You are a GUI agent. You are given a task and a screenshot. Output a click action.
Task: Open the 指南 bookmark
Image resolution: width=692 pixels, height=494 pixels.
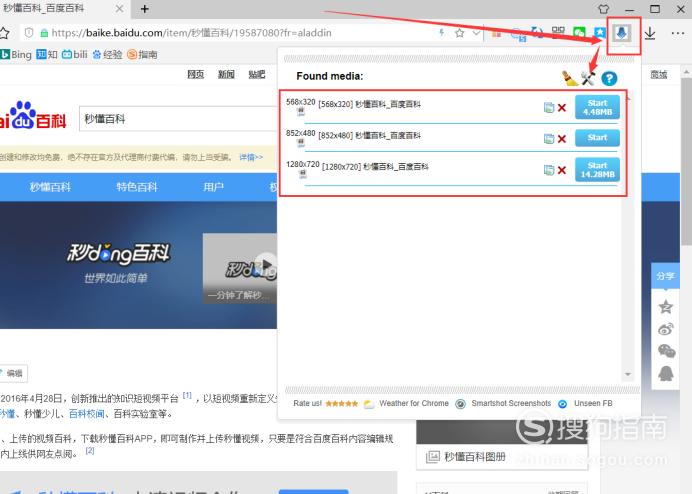click(142, 54)
